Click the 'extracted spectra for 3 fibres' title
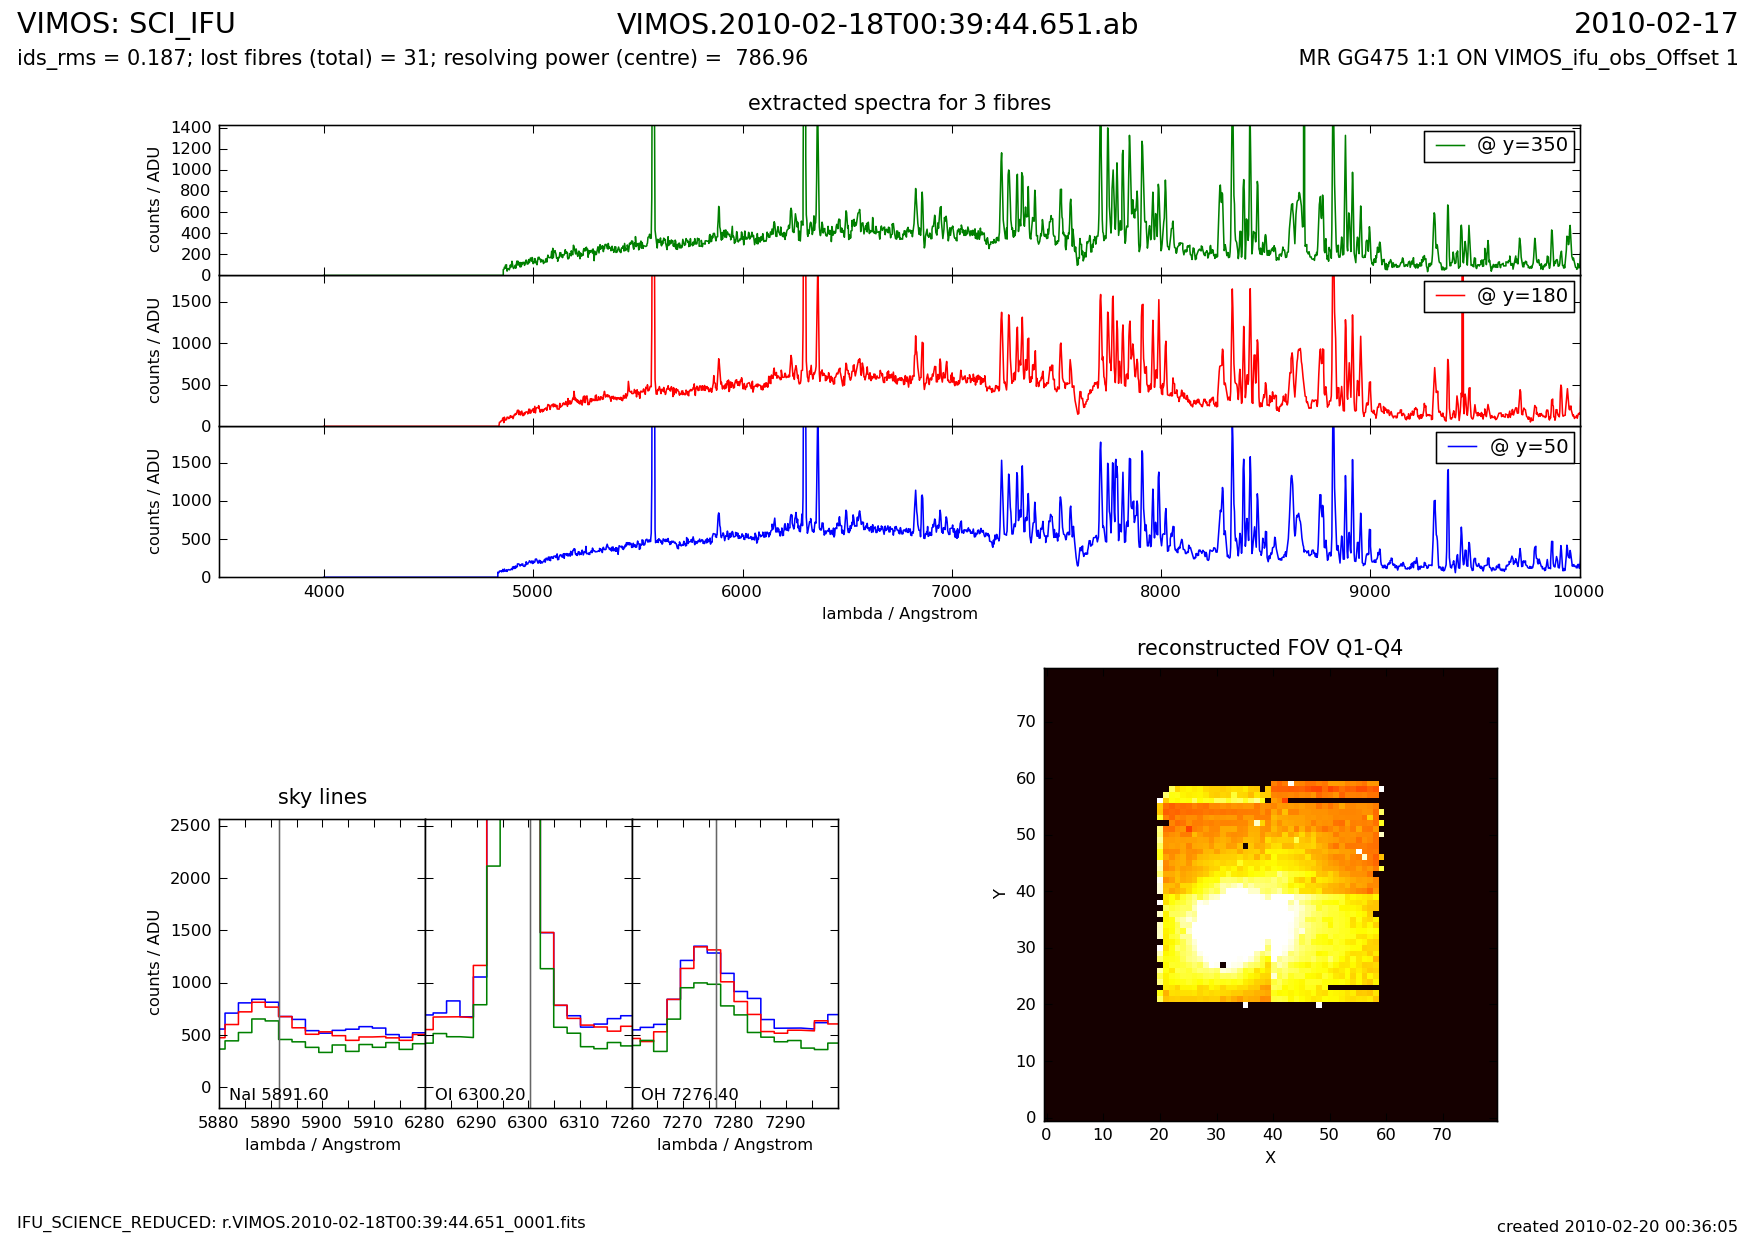1755x1245 pixels. coord(899,103)
